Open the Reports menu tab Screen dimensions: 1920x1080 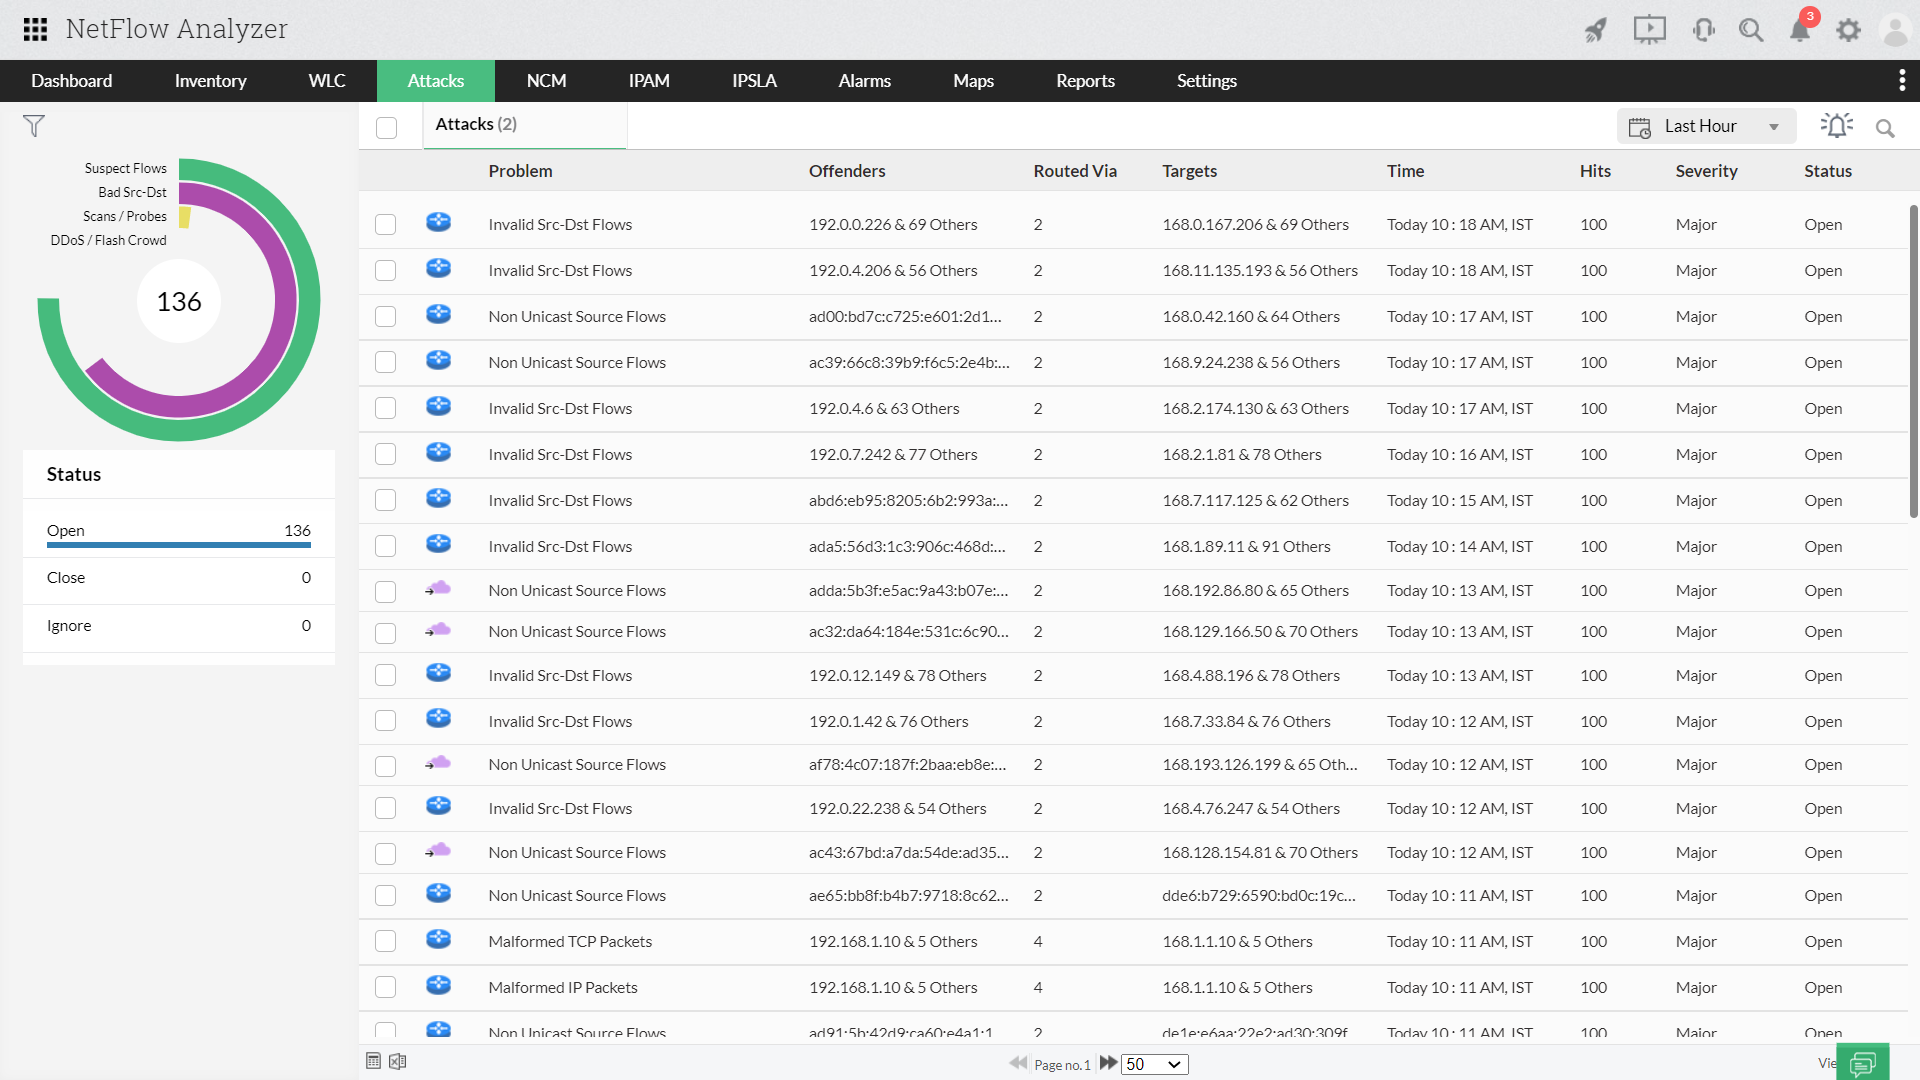tap(1085, 81)
